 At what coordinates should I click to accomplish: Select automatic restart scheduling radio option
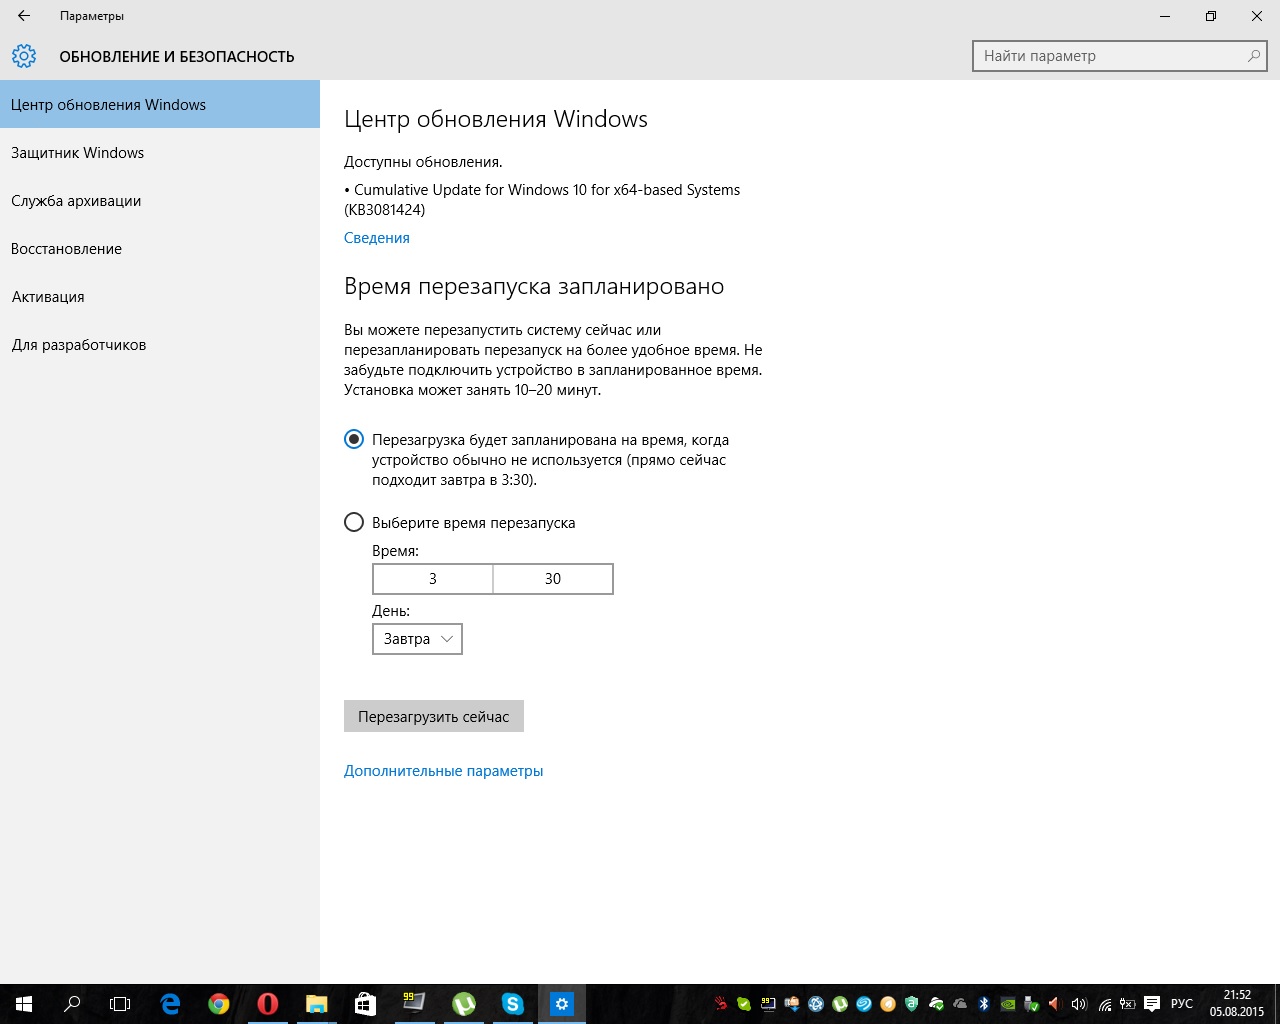coord(354,439)
